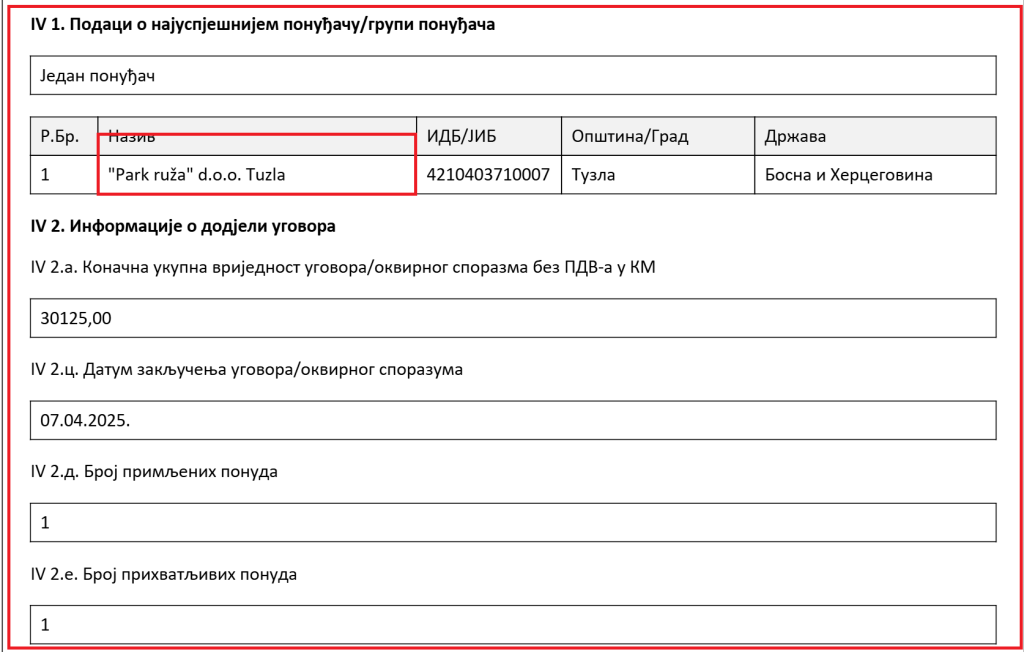Click the contract value field 30125,00
Screen dimensions: 1024x652
click(513, 318)
